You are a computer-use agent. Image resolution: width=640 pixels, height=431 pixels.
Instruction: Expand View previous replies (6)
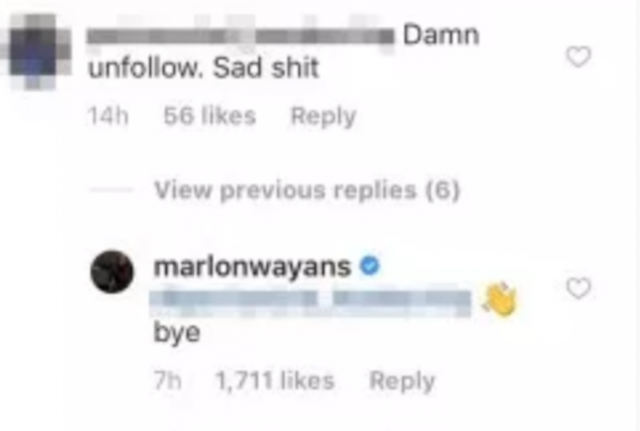pyautogui.click(x=307, y=190)
